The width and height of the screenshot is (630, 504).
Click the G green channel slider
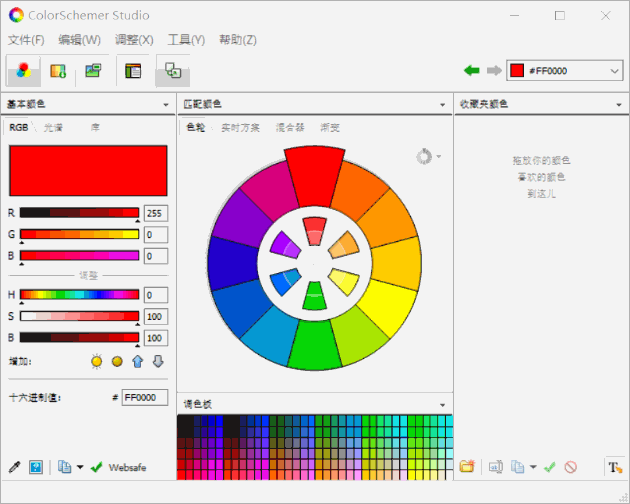point(79,234)
